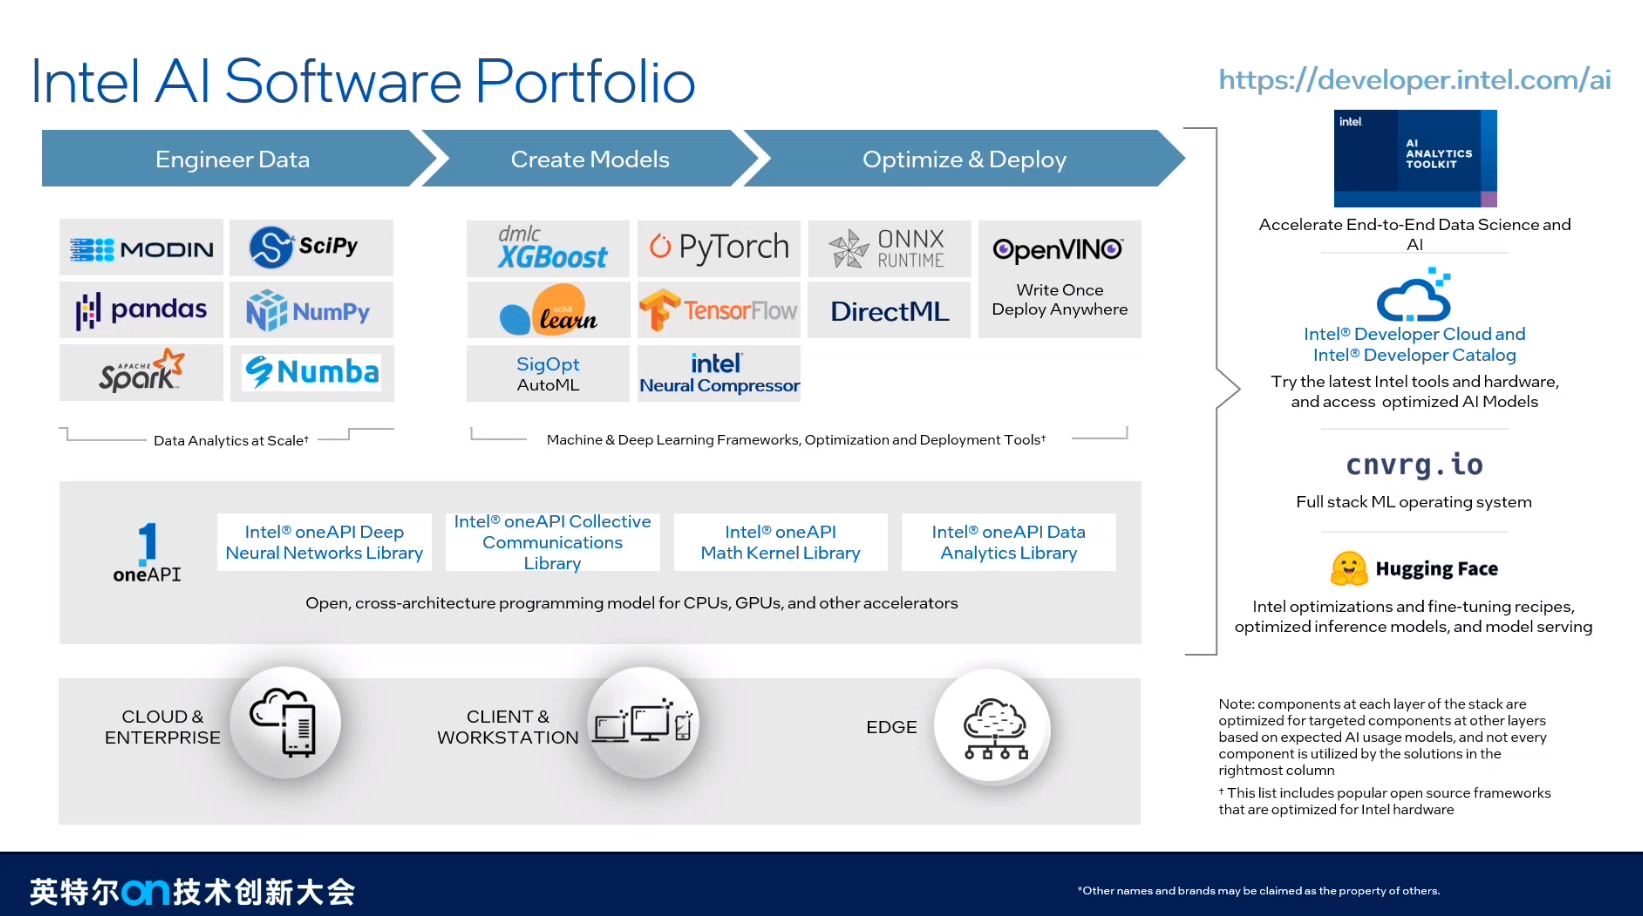
Task: Click 'Open, cross-architecture programming model' sentence
Action: [x=631, y=603]
